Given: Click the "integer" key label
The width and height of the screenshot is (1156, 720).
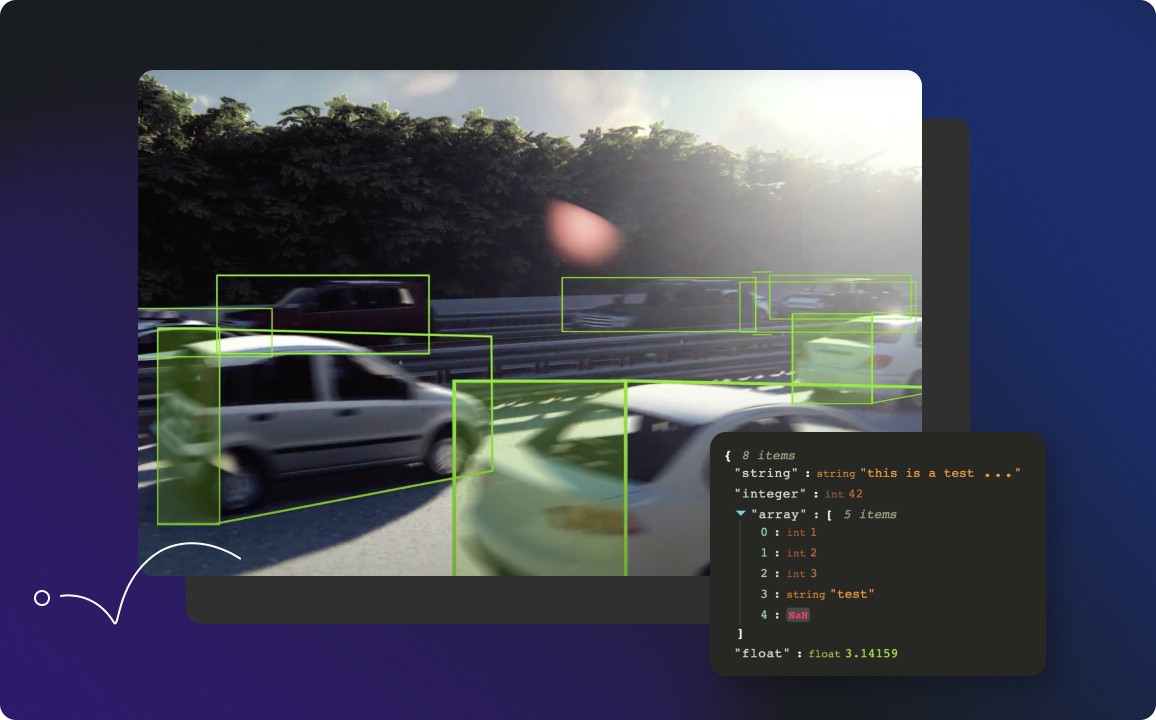Looking at the screenshot, I should [x=770, y=494].
